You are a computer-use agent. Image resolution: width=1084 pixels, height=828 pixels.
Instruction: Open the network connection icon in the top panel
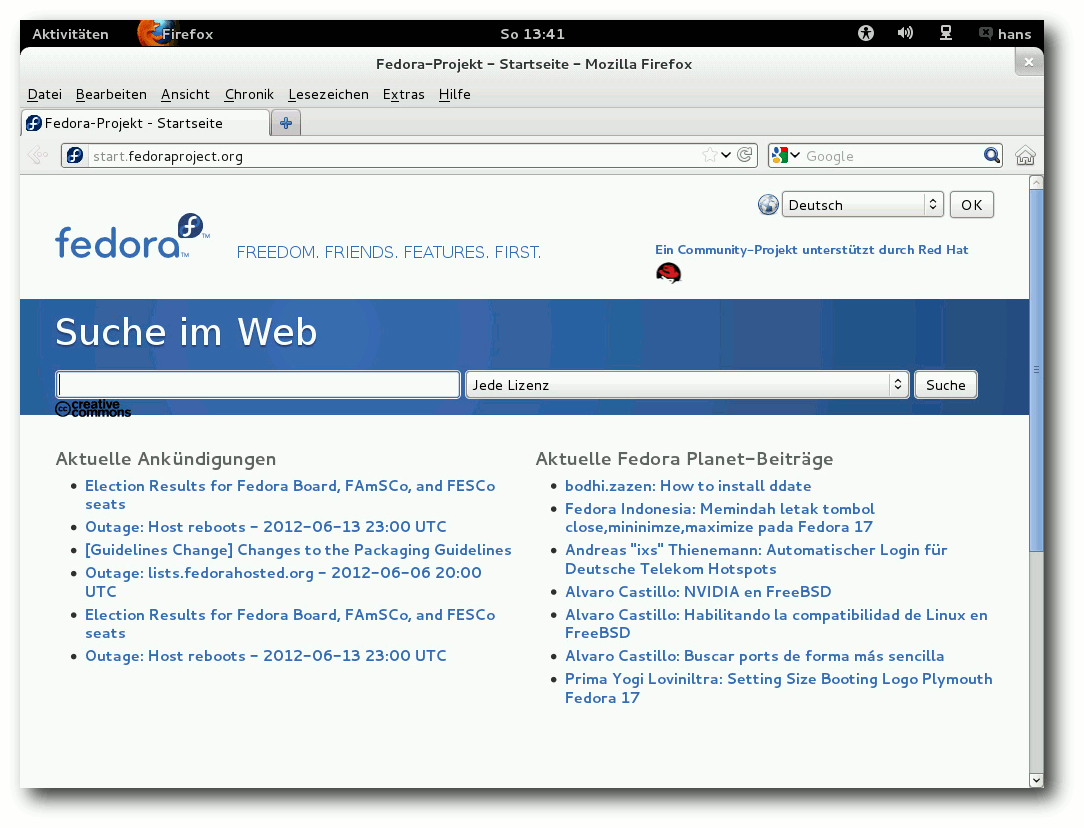[946, 33]
